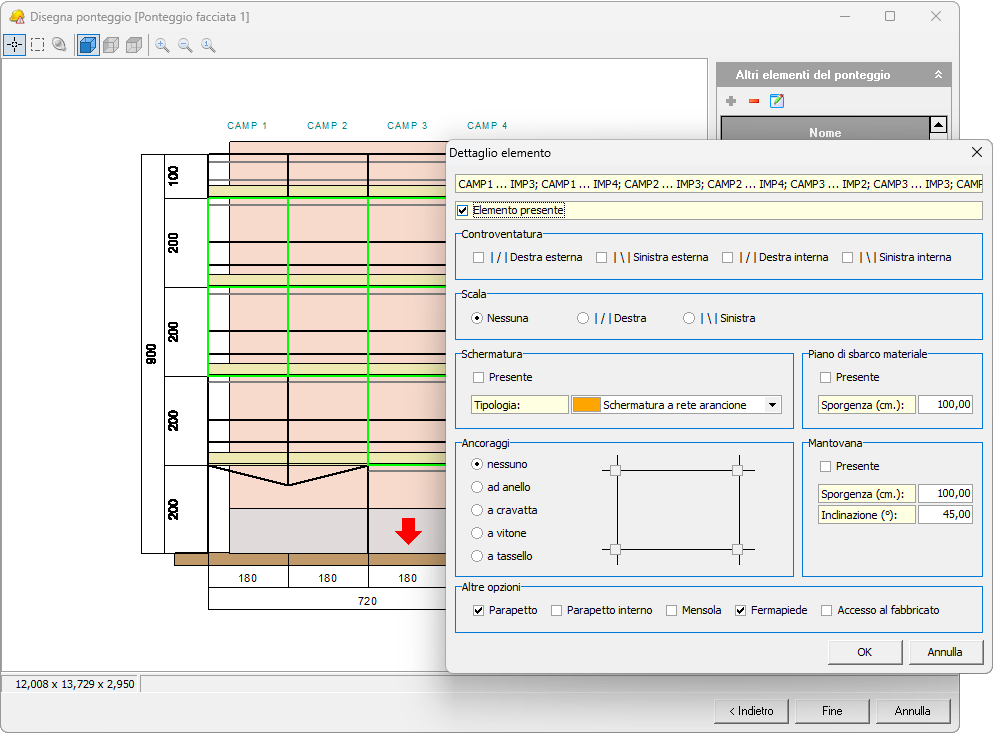The height and width of the screenshot is (733, 993).
Task: Edit element with the pencil icon
Action: click(776, 101)
